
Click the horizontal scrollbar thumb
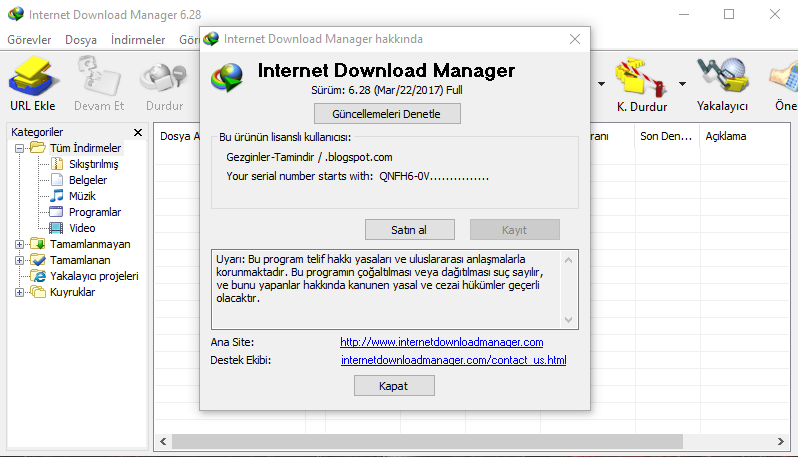[427, 441]
